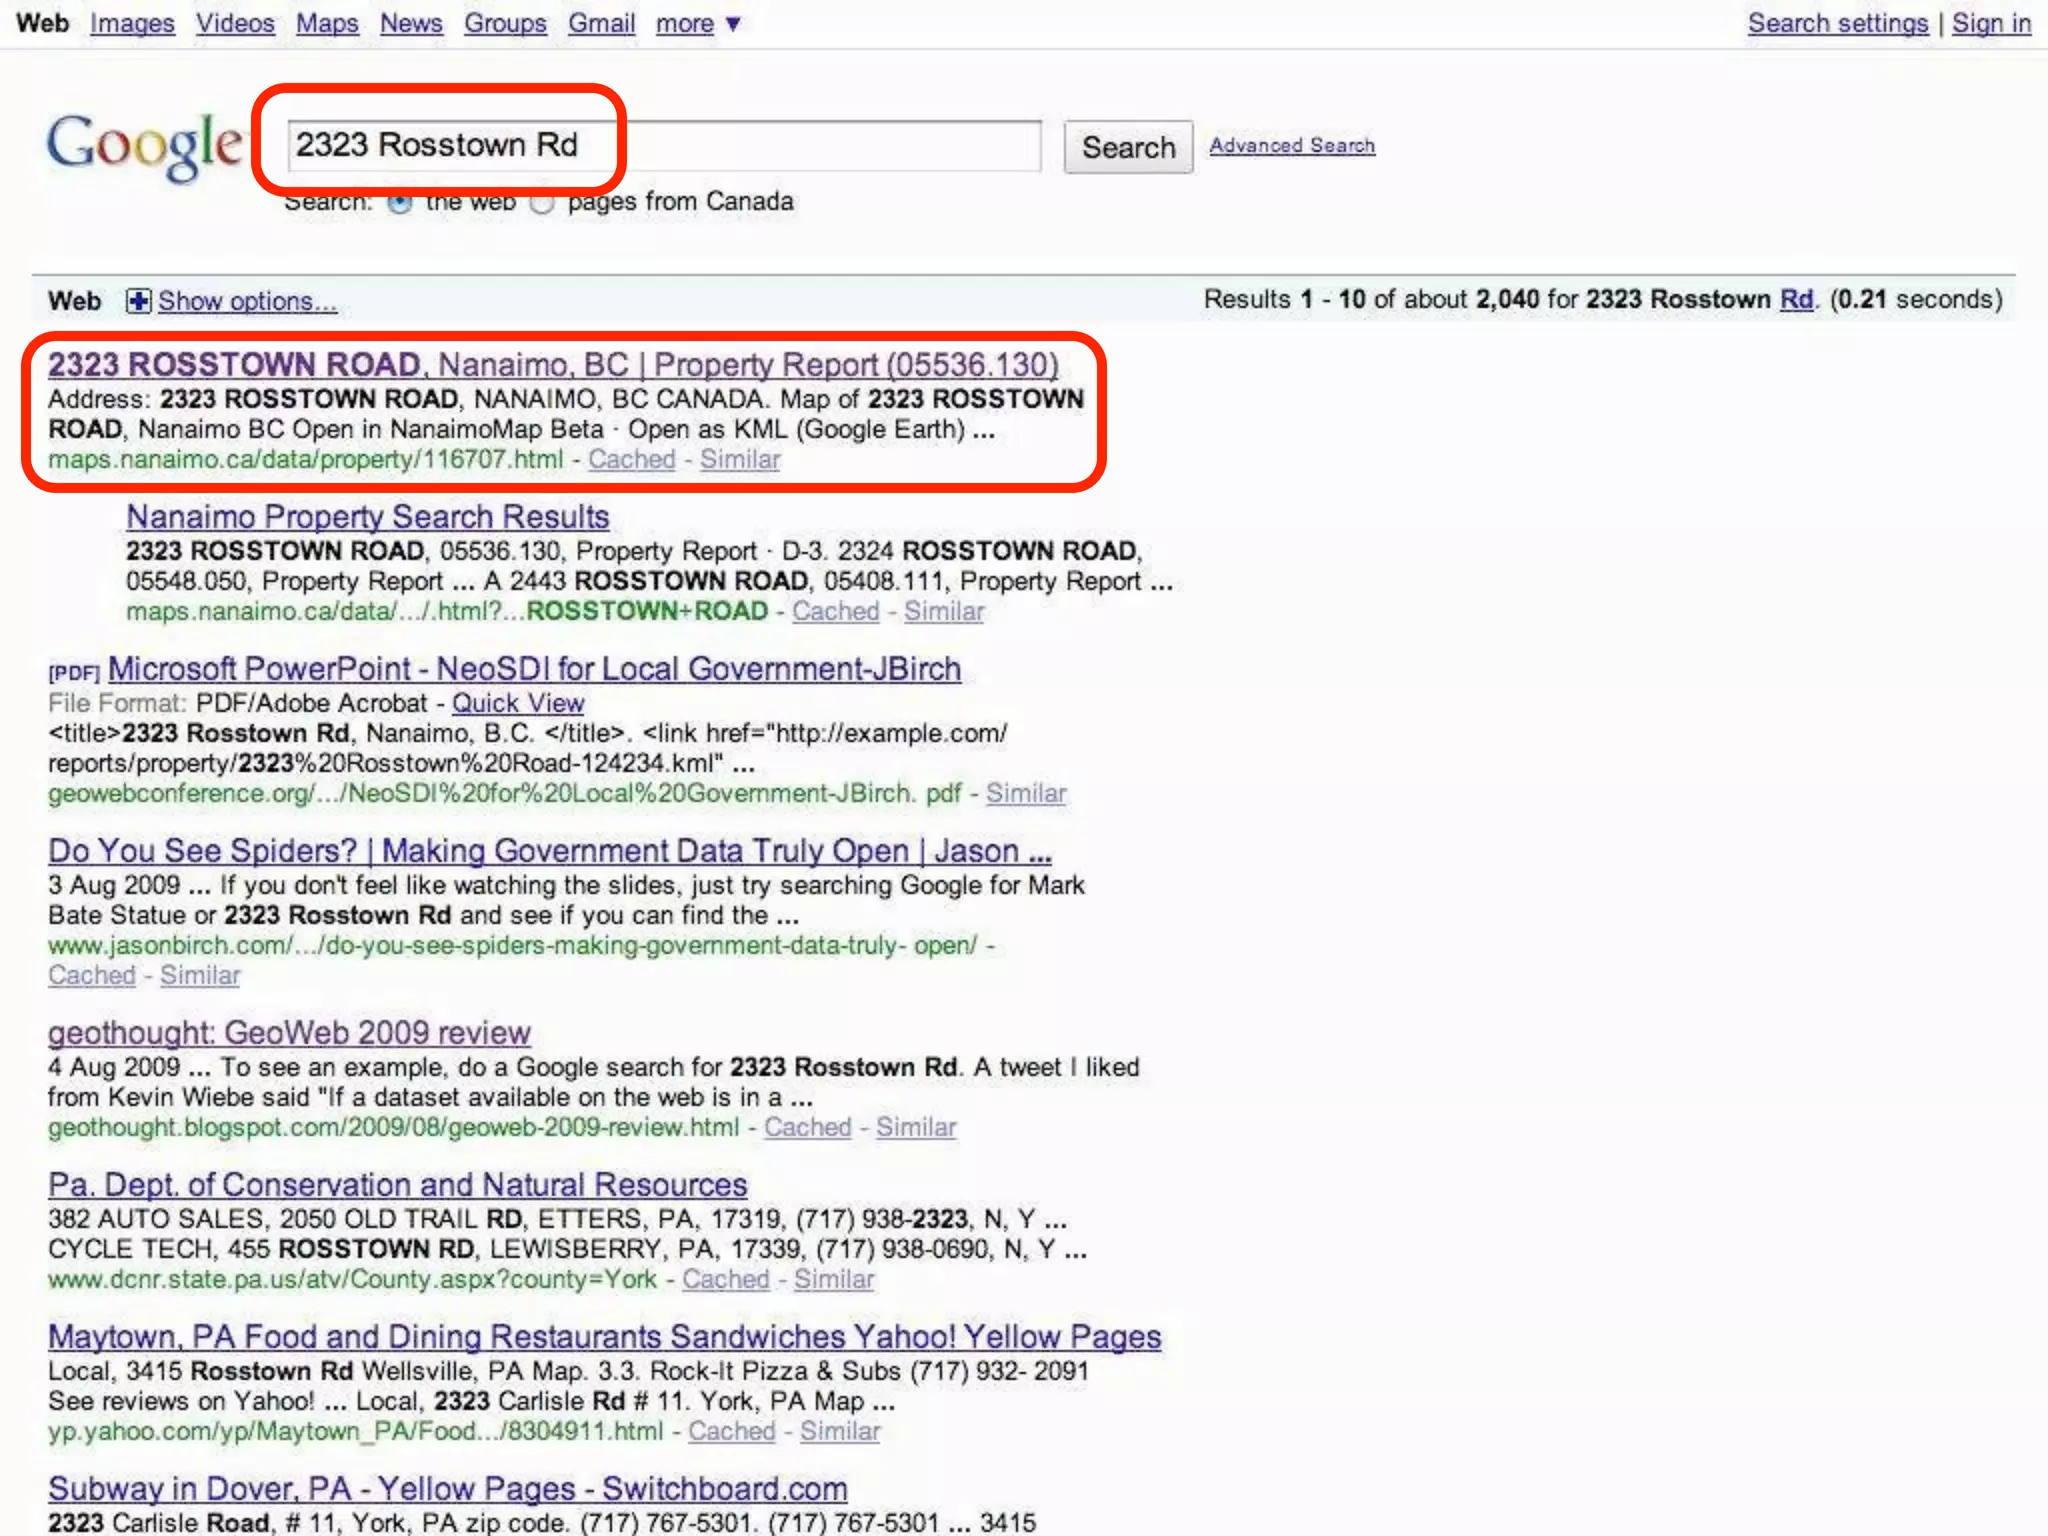Switch to Maps in top navigation
Viewport: 2048px width, 1536px height.
(x=327, y=23)
